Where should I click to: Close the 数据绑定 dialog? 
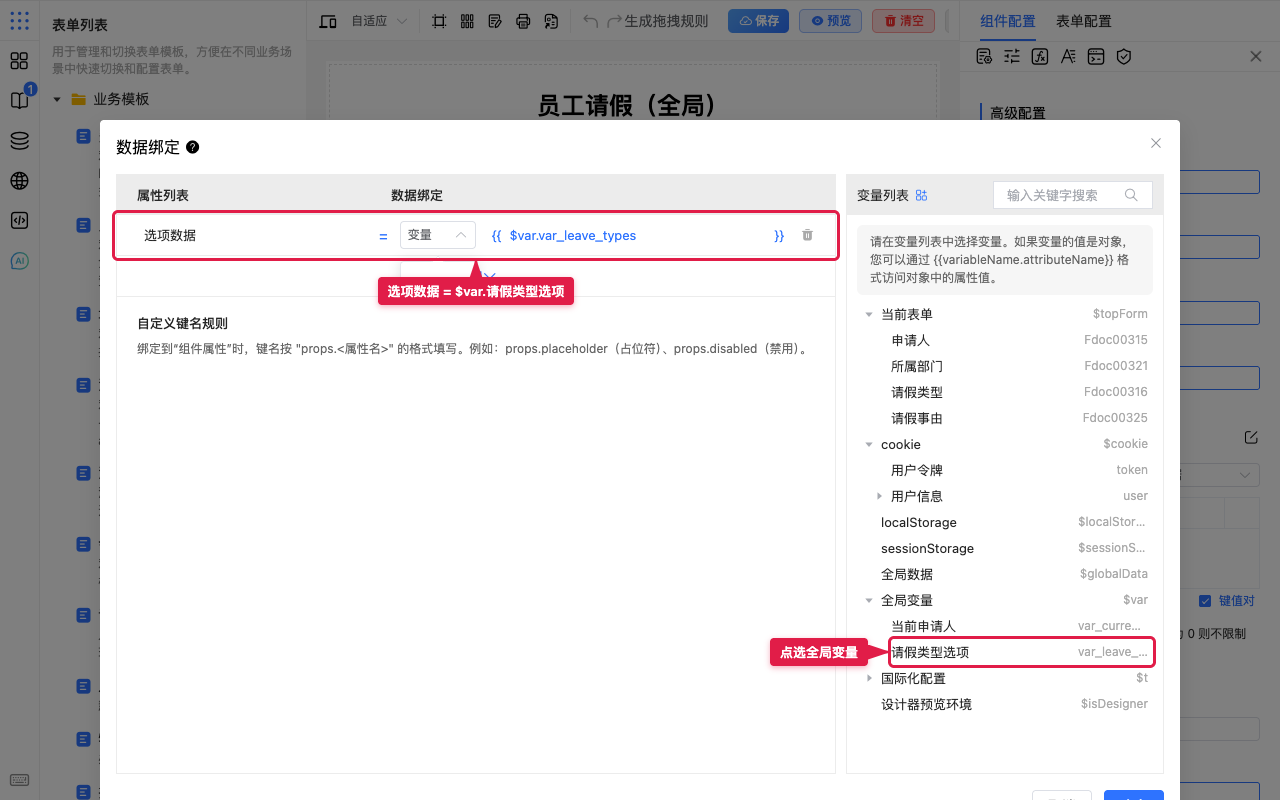click(x=1156, y=143)
